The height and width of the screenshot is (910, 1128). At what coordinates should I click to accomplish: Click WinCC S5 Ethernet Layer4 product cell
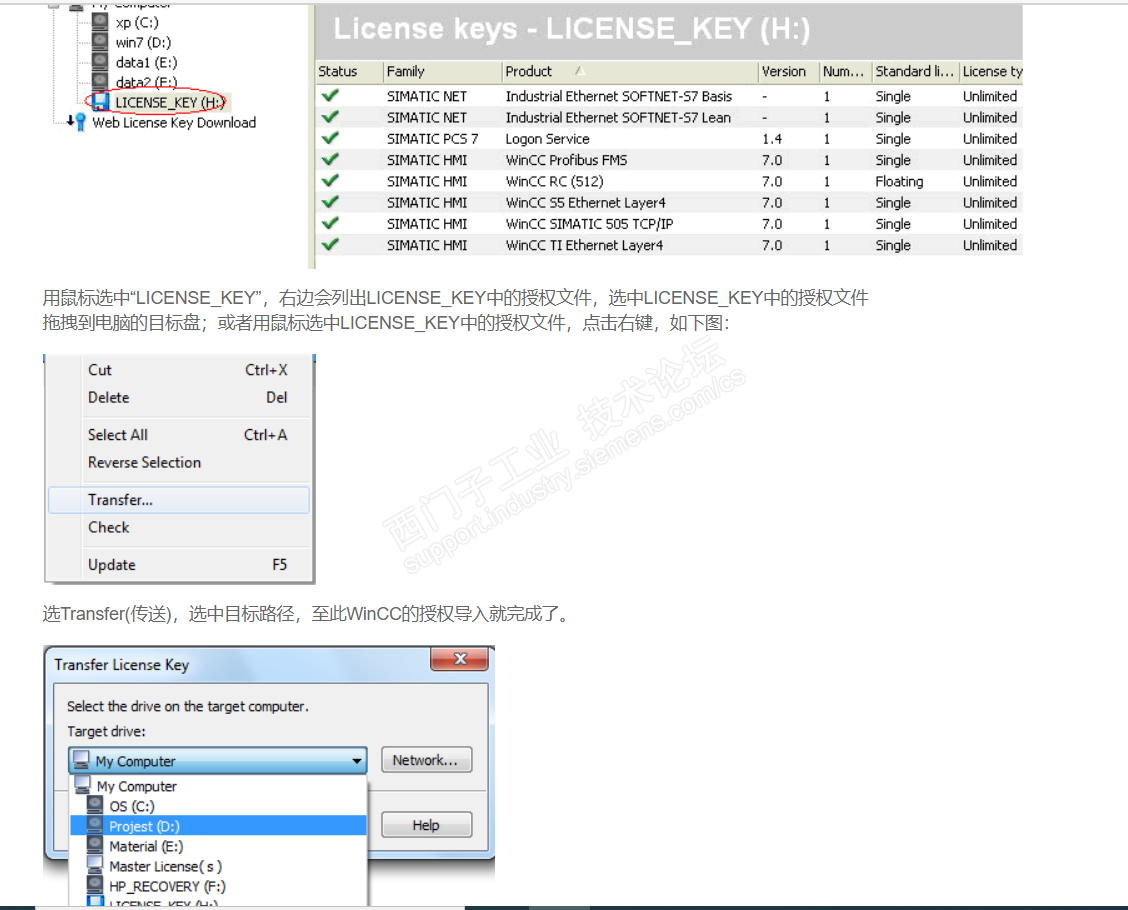tap(586, 202)
